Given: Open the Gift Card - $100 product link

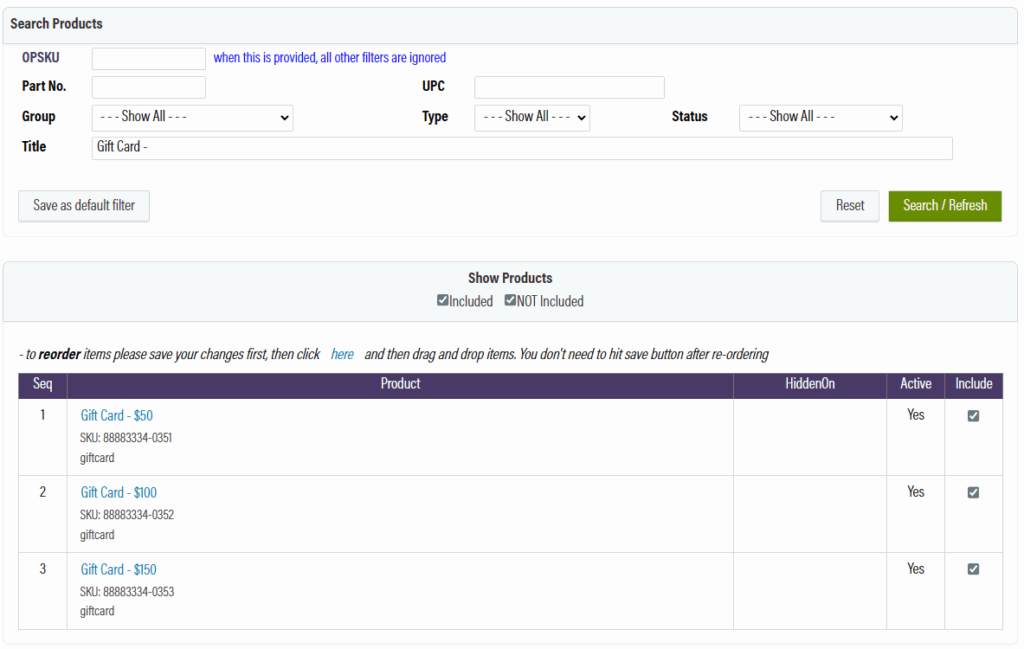Looking at the screenshot, I should click(x=119, y=492).
